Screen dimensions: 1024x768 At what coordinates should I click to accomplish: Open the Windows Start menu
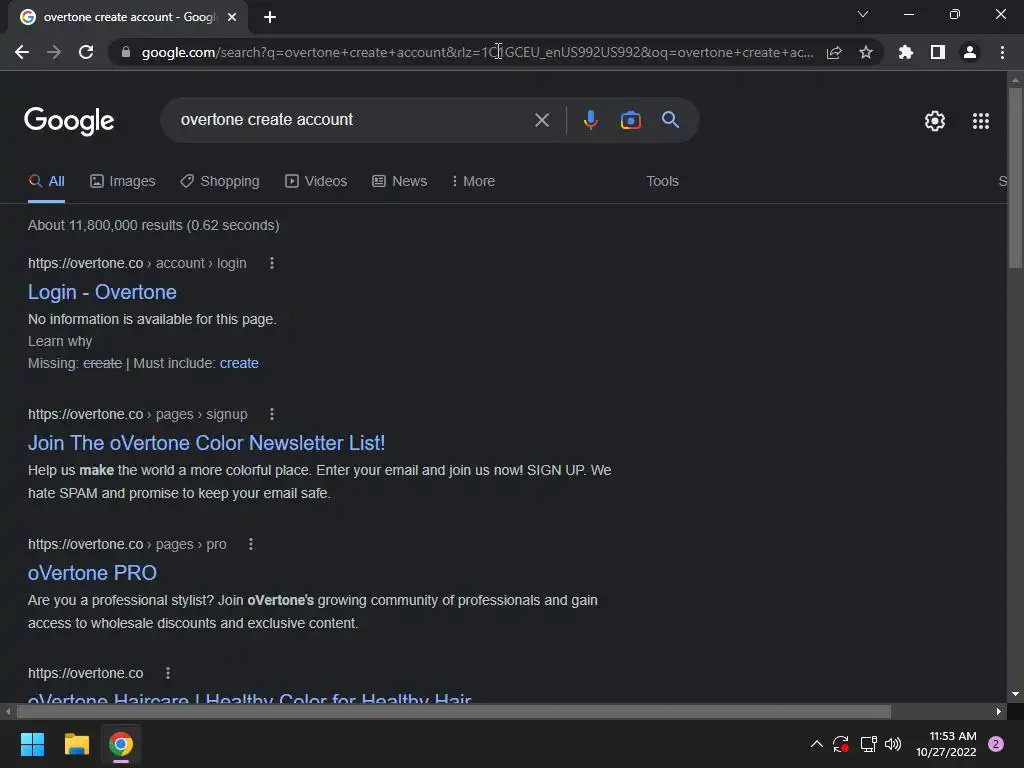point(32,744)
